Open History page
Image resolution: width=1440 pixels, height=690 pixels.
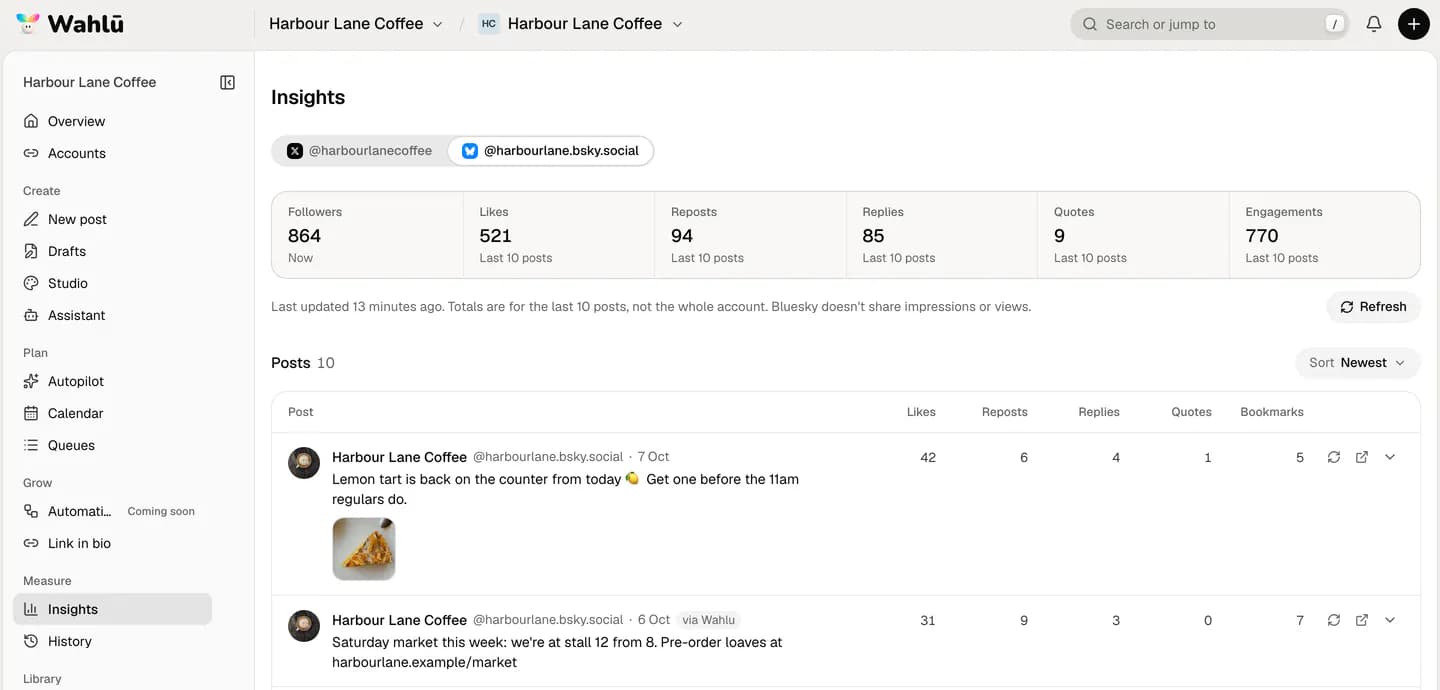point(112,641)
